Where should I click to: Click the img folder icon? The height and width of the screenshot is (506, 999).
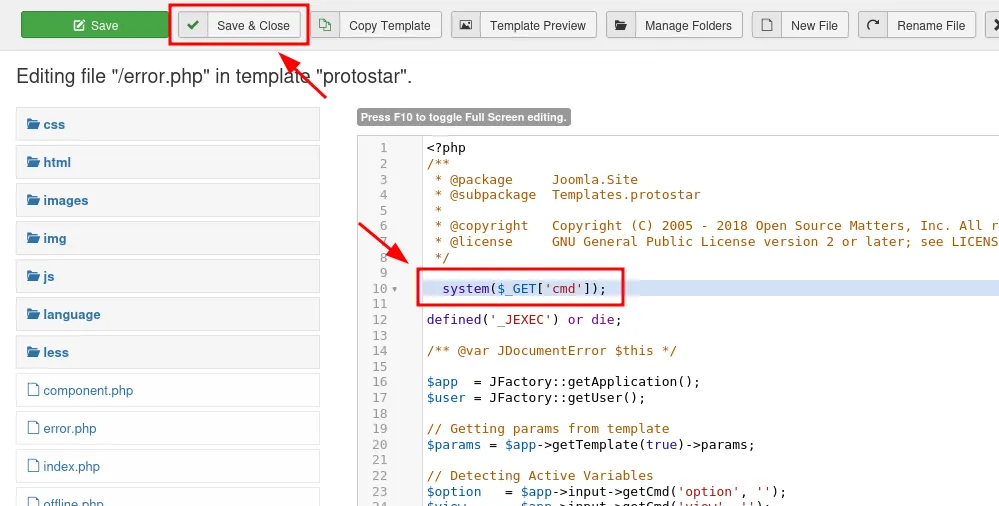point(33,238)
